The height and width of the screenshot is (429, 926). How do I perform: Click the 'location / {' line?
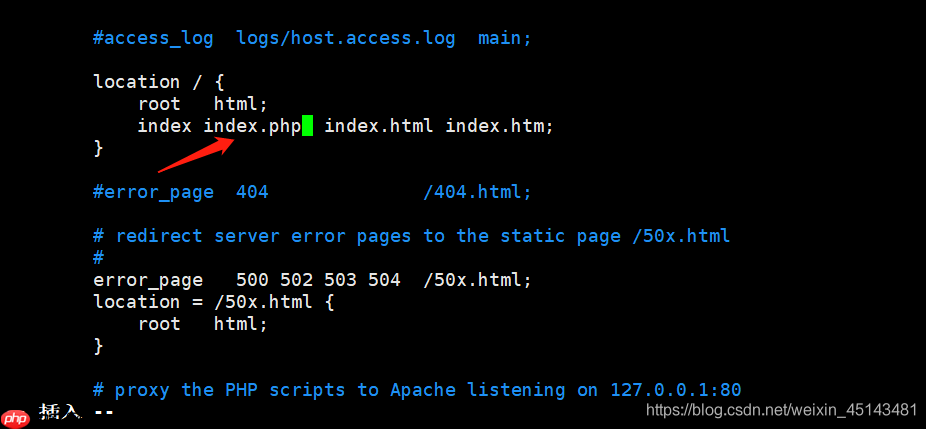[158, 82]
